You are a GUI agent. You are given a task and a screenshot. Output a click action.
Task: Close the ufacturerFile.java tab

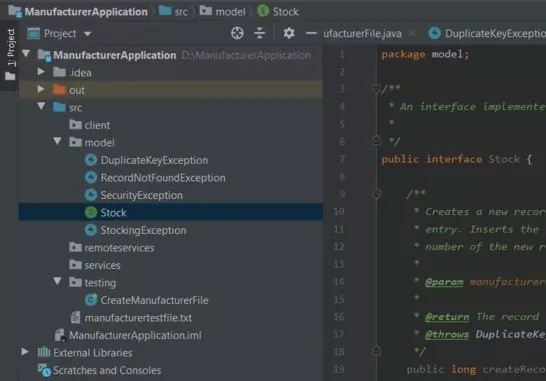click(x=411, y=33)
